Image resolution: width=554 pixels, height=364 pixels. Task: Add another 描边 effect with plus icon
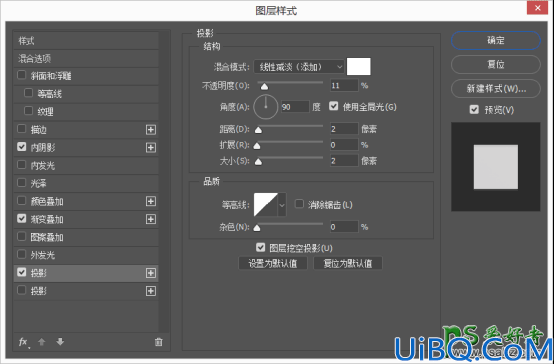(151, 130)
